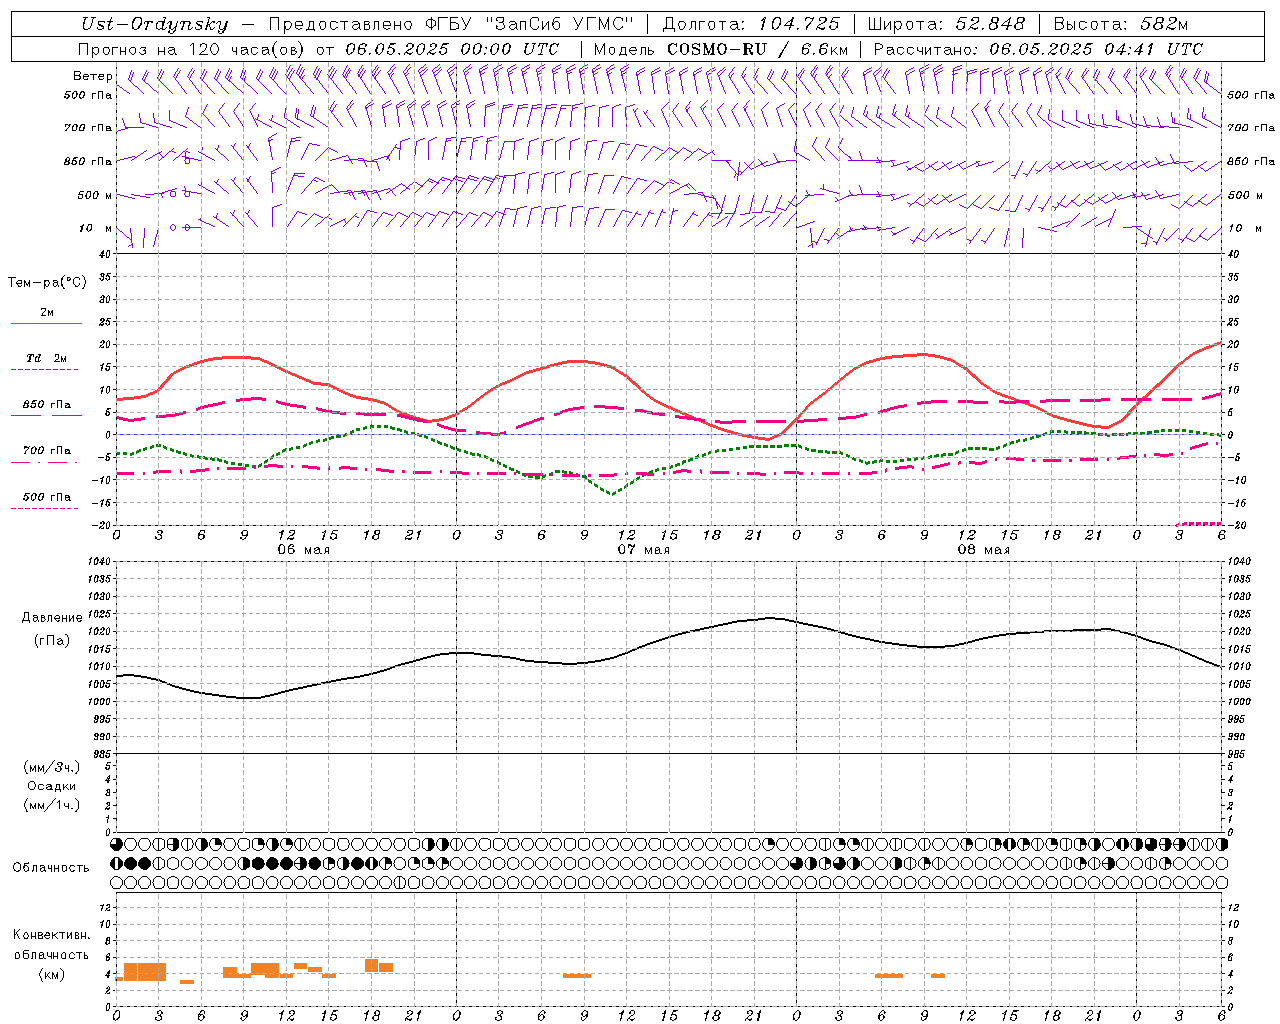The image size is (1280, 1024).
Task: Click the station name Ust-Ordynsky
Action: [x=154, y=25]
